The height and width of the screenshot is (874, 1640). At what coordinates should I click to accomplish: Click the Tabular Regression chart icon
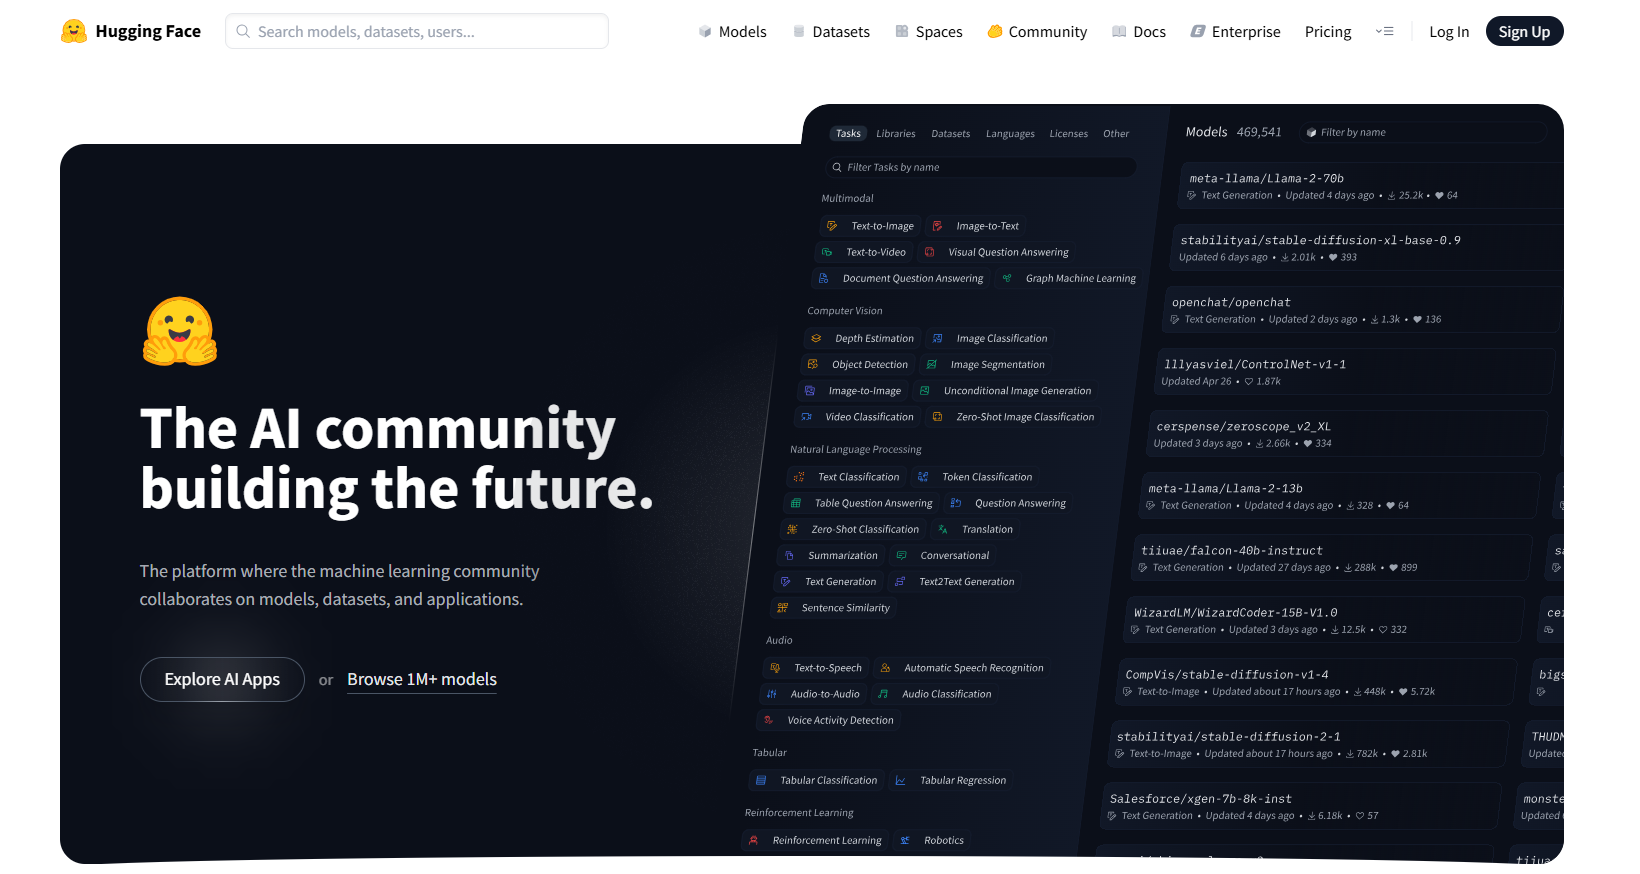(x=901, y=780)
